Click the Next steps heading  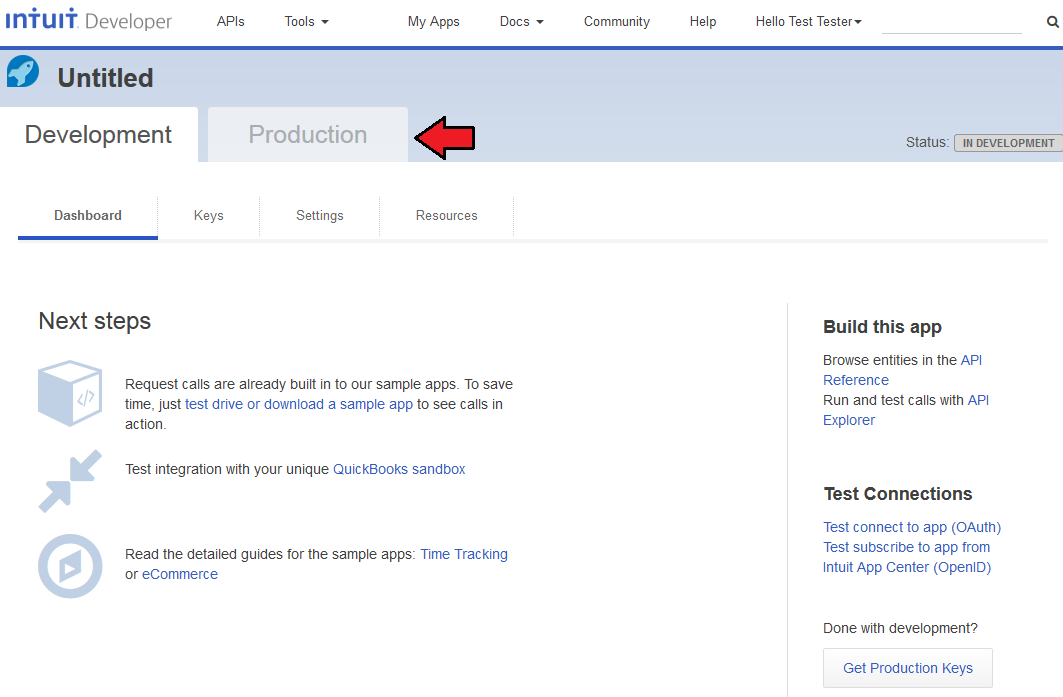coord(95,321)
